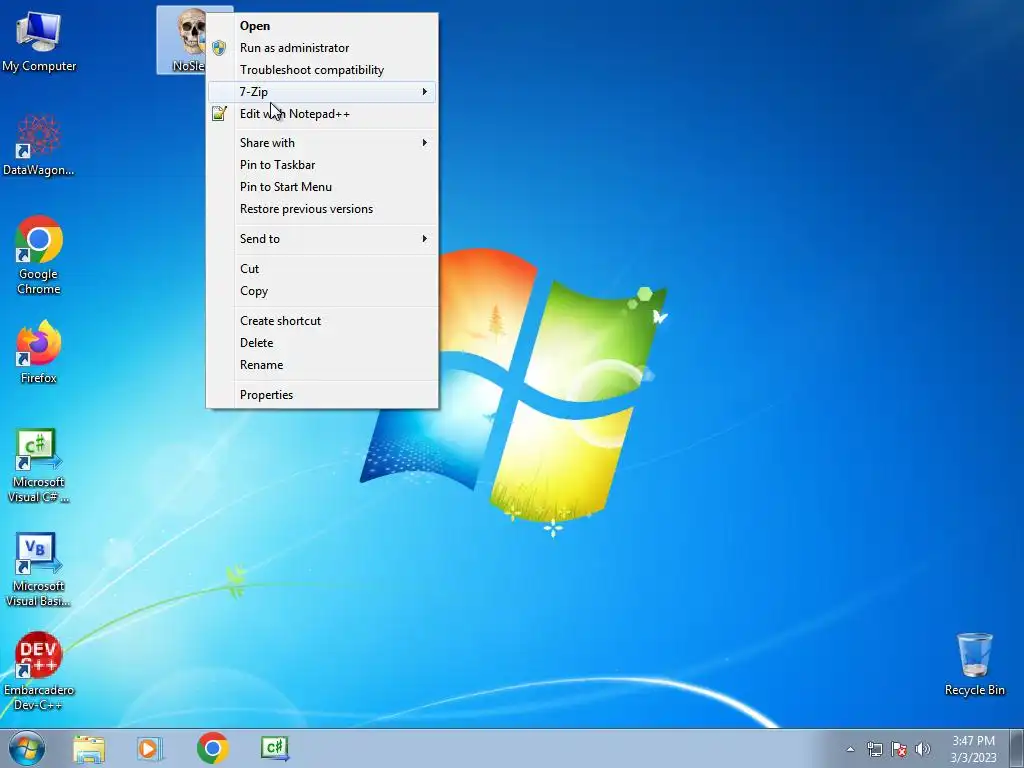Choose Rename in the context menu

point(322,365)
